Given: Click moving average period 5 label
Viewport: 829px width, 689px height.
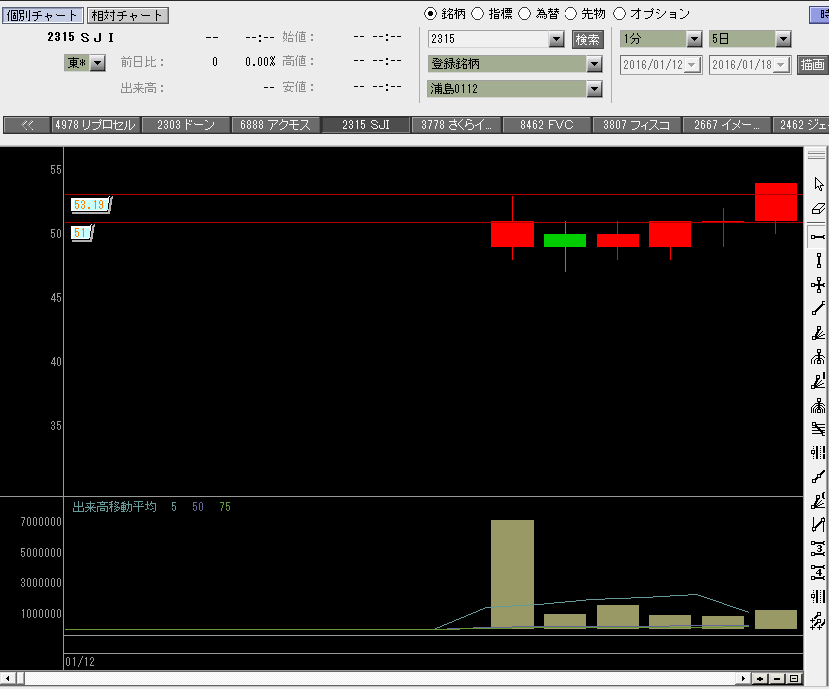Looking at the screenshot, I should click(x=174, y=507).
